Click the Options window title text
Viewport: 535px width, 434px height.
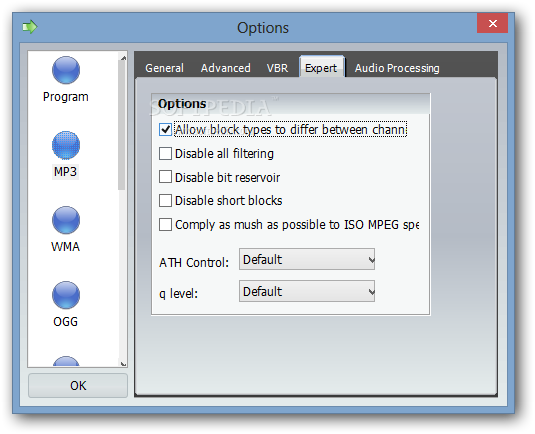click(263, 28)
